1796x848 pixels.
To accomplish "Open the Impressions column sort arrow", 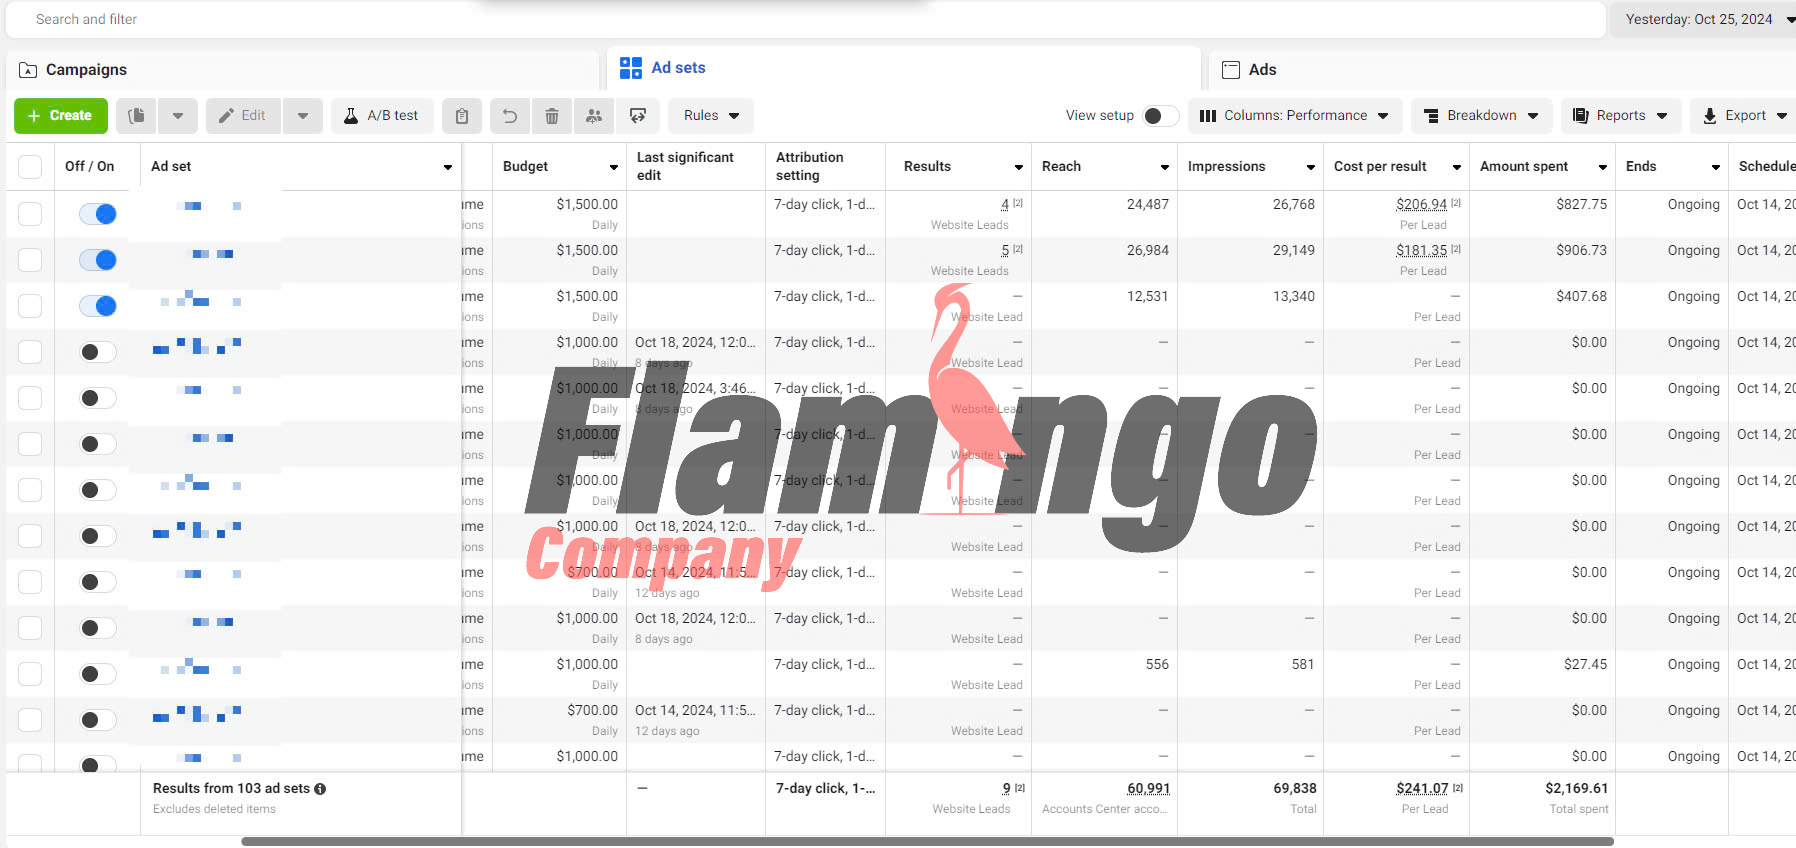I will point(1311,167).
